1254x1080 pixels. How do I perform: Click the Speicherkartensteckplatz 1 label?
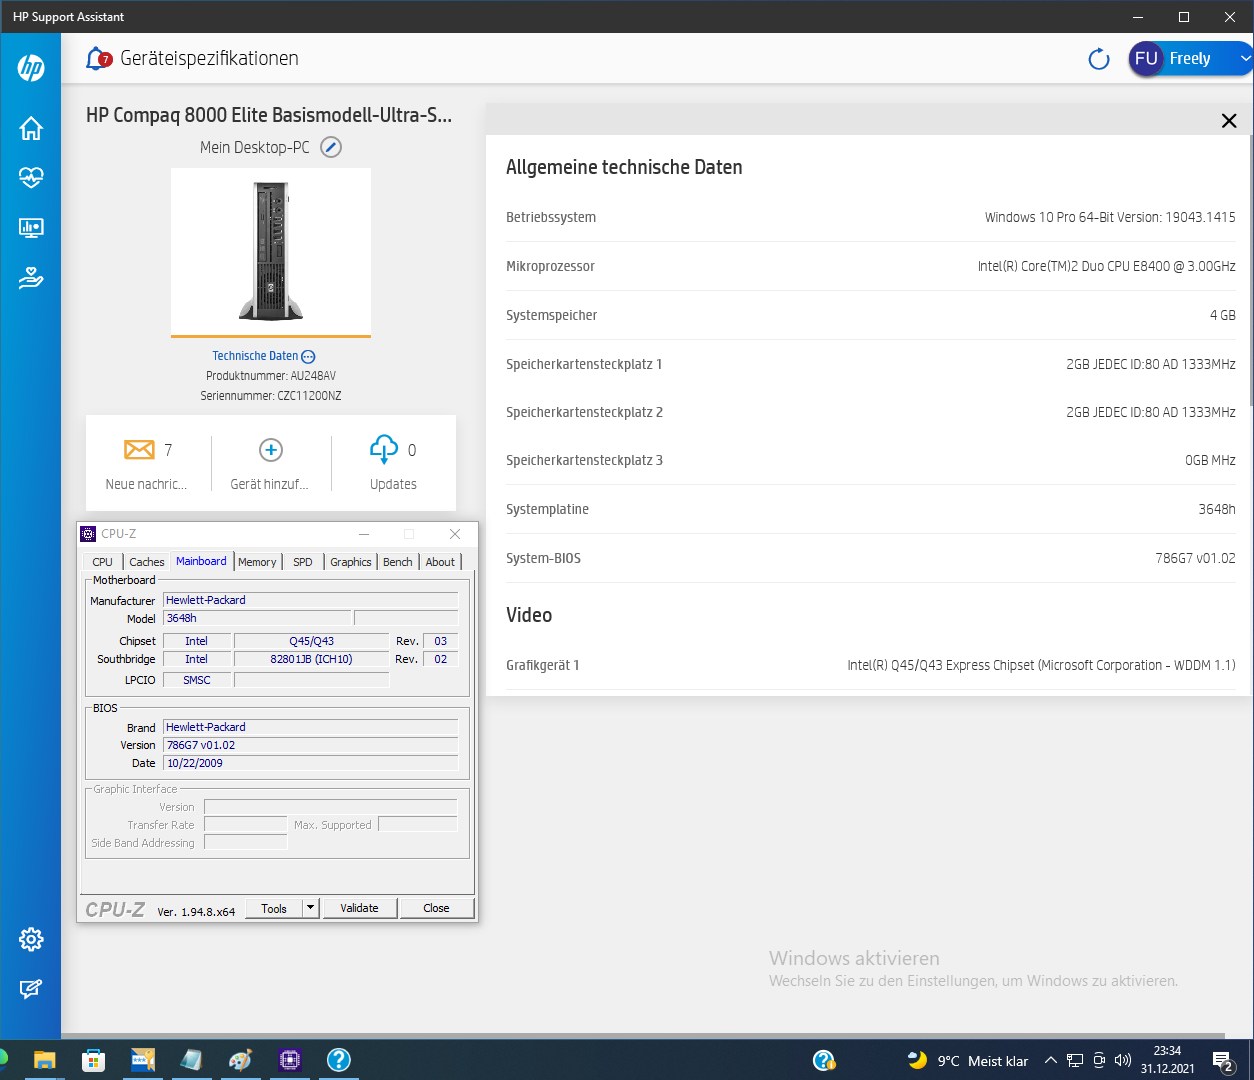pos(584,364)
